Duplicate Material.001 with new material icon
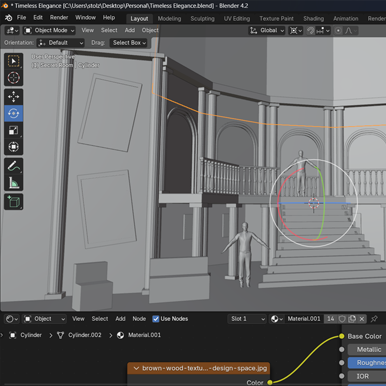The height and width of the screenshot is (386, 386). 352,319
